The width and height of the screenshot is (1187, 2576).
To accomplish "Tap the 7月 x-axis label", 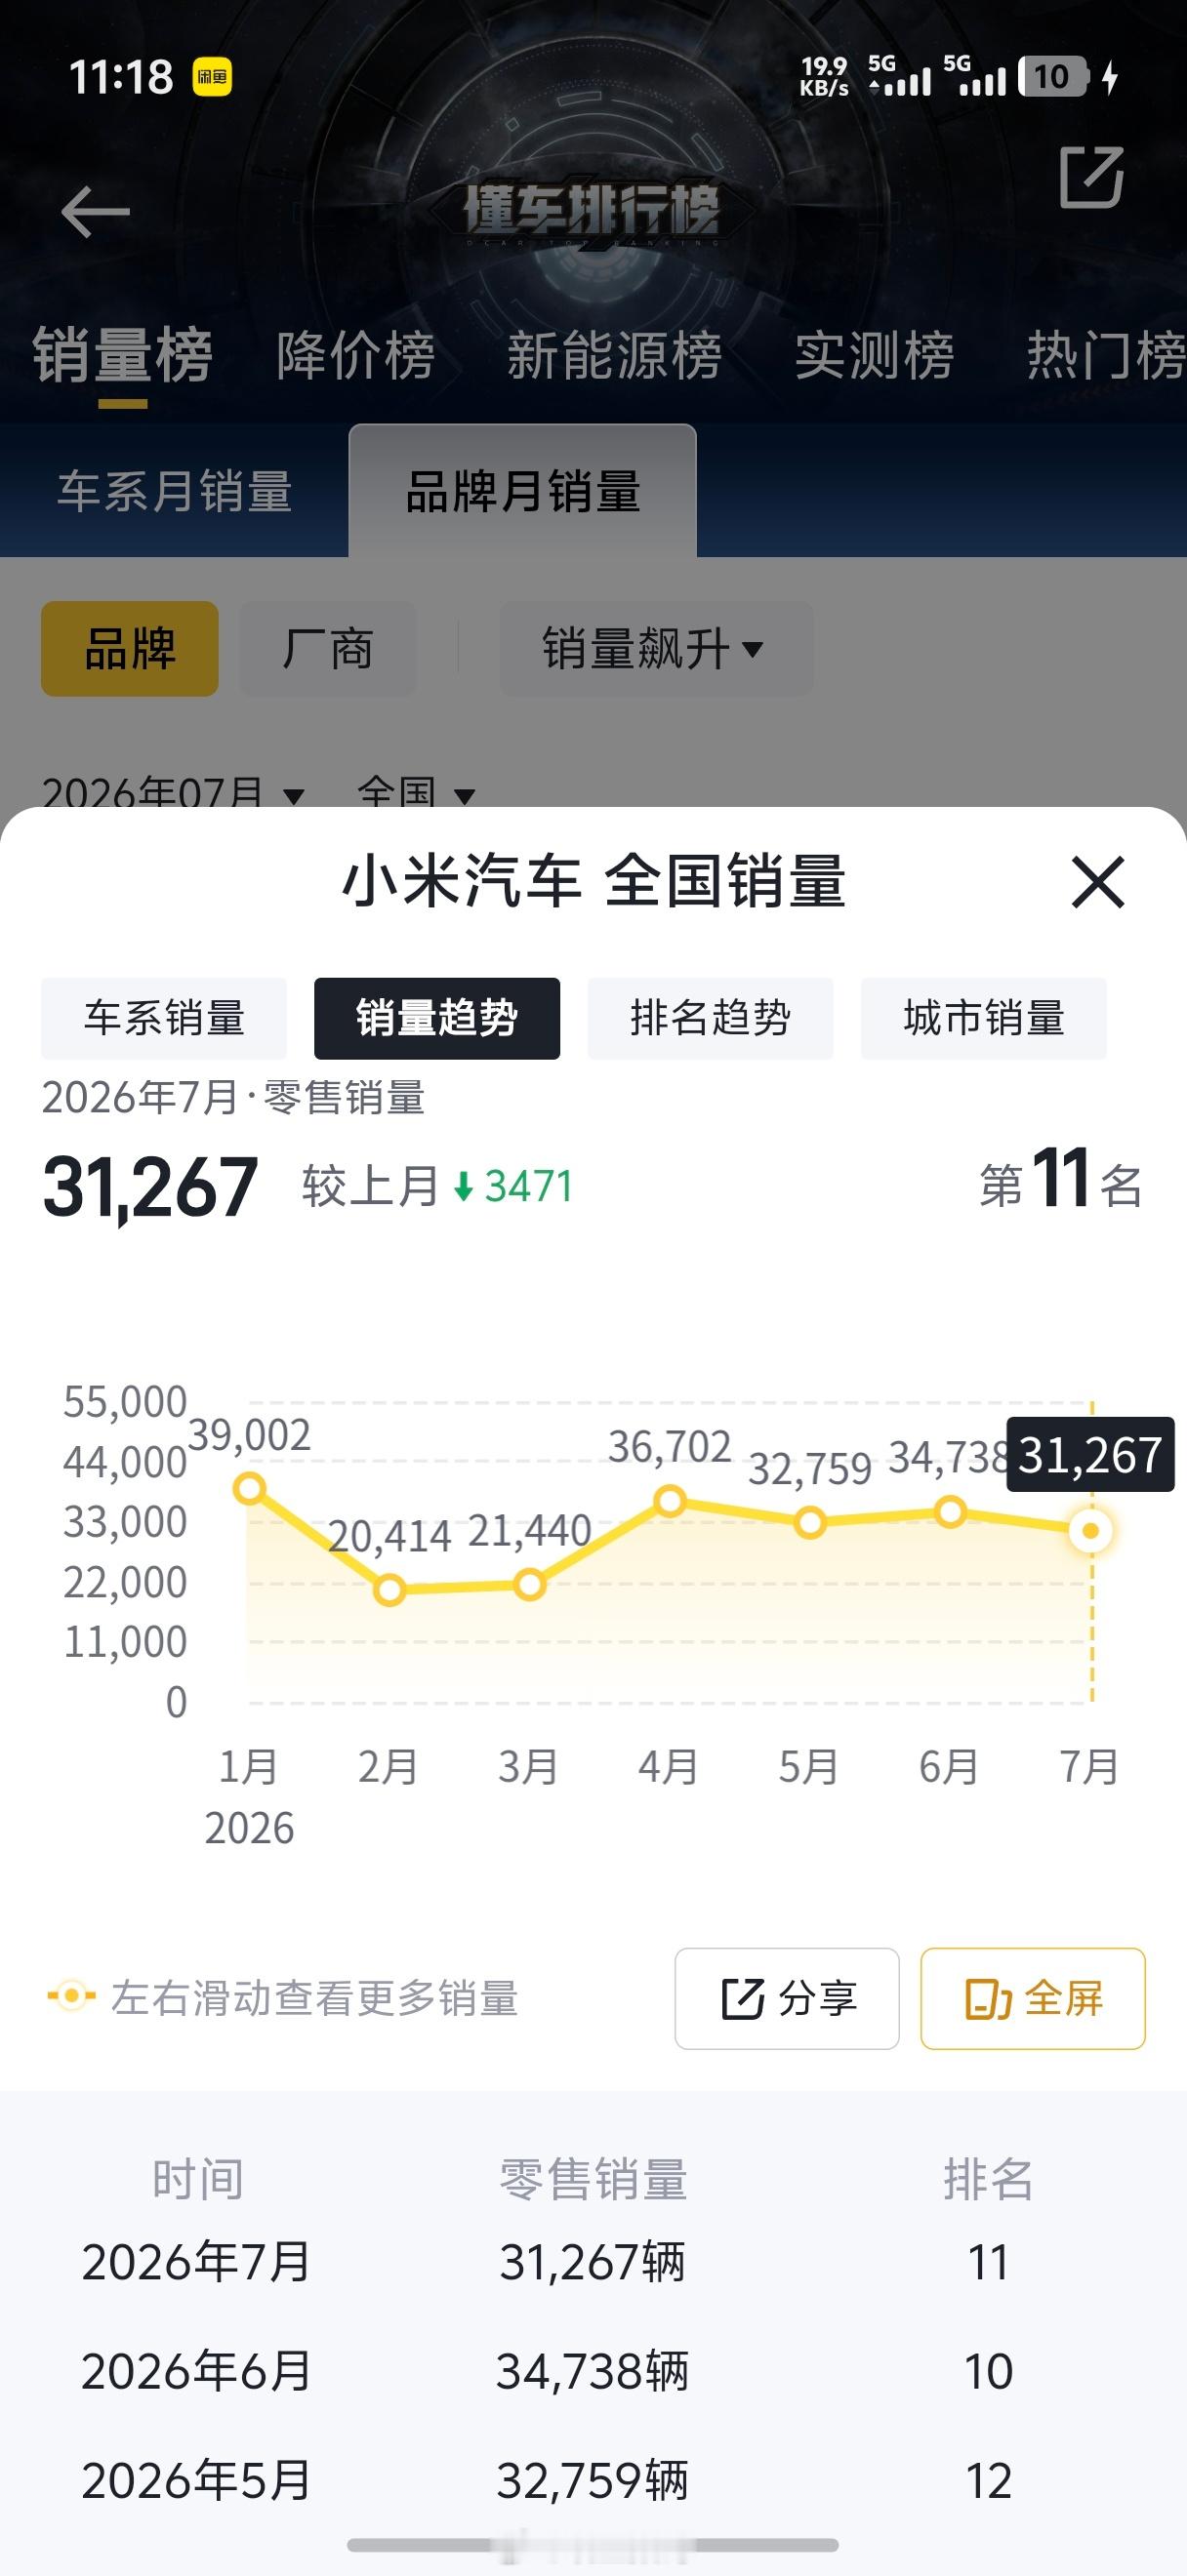I will pyautogui.click(x=1089, y=1766).
